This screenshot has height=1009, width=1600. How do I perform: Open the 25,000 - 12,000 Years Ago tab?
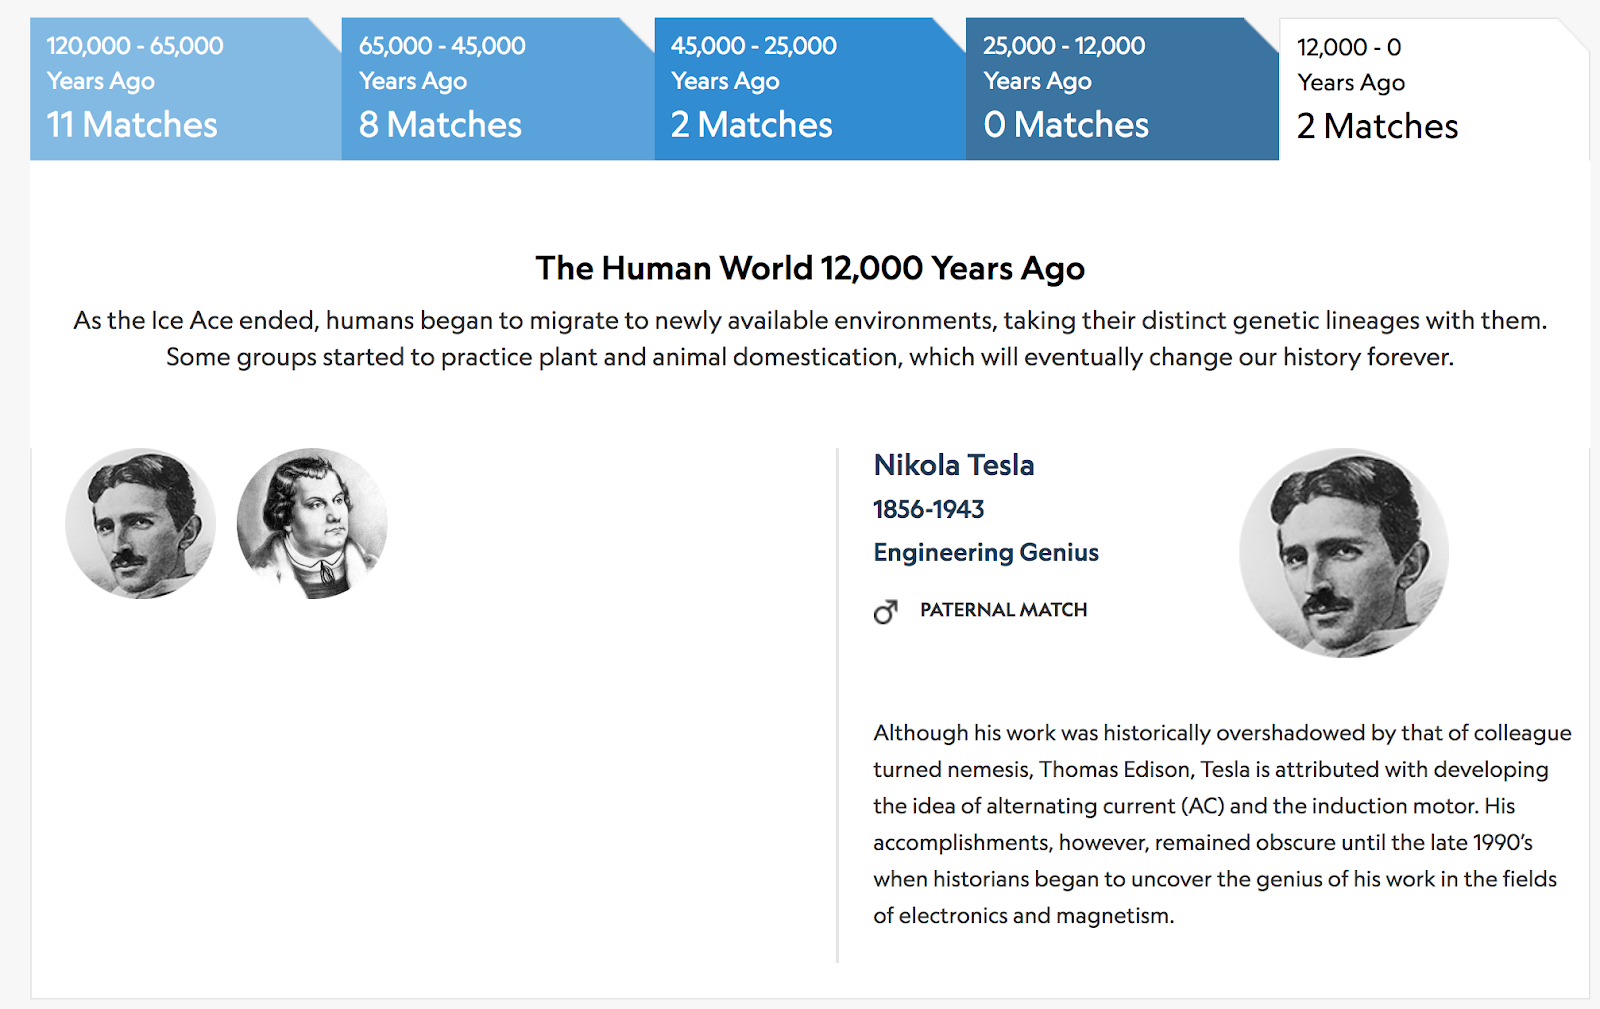(x=1121, y=88)
